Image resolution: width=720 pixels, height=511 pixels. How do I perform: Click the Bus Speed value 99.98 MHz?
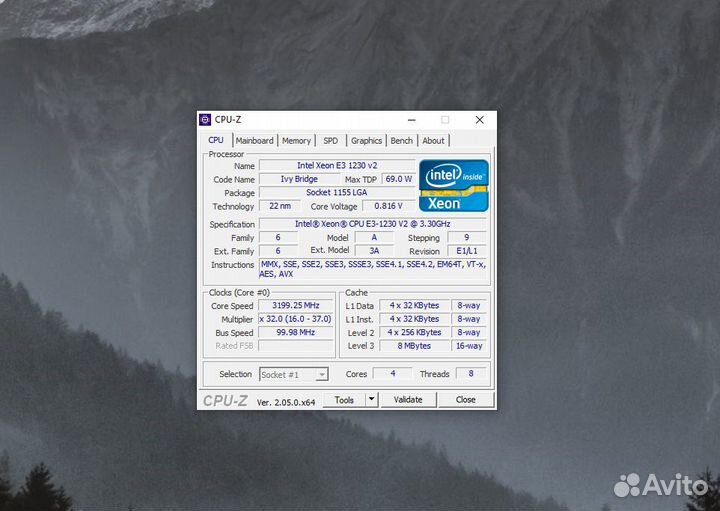[296, 332]
